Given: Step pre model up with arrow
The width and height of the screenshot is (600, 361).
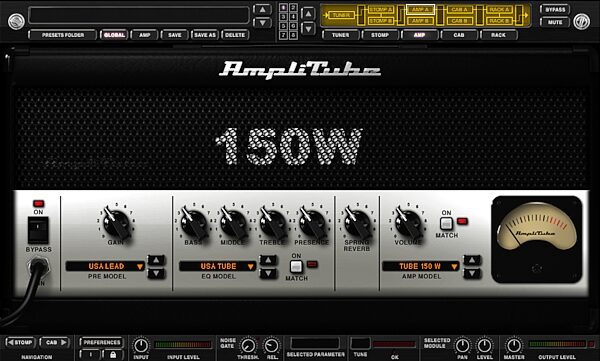Looking at the screenshot, I should (x=156, y=260).
